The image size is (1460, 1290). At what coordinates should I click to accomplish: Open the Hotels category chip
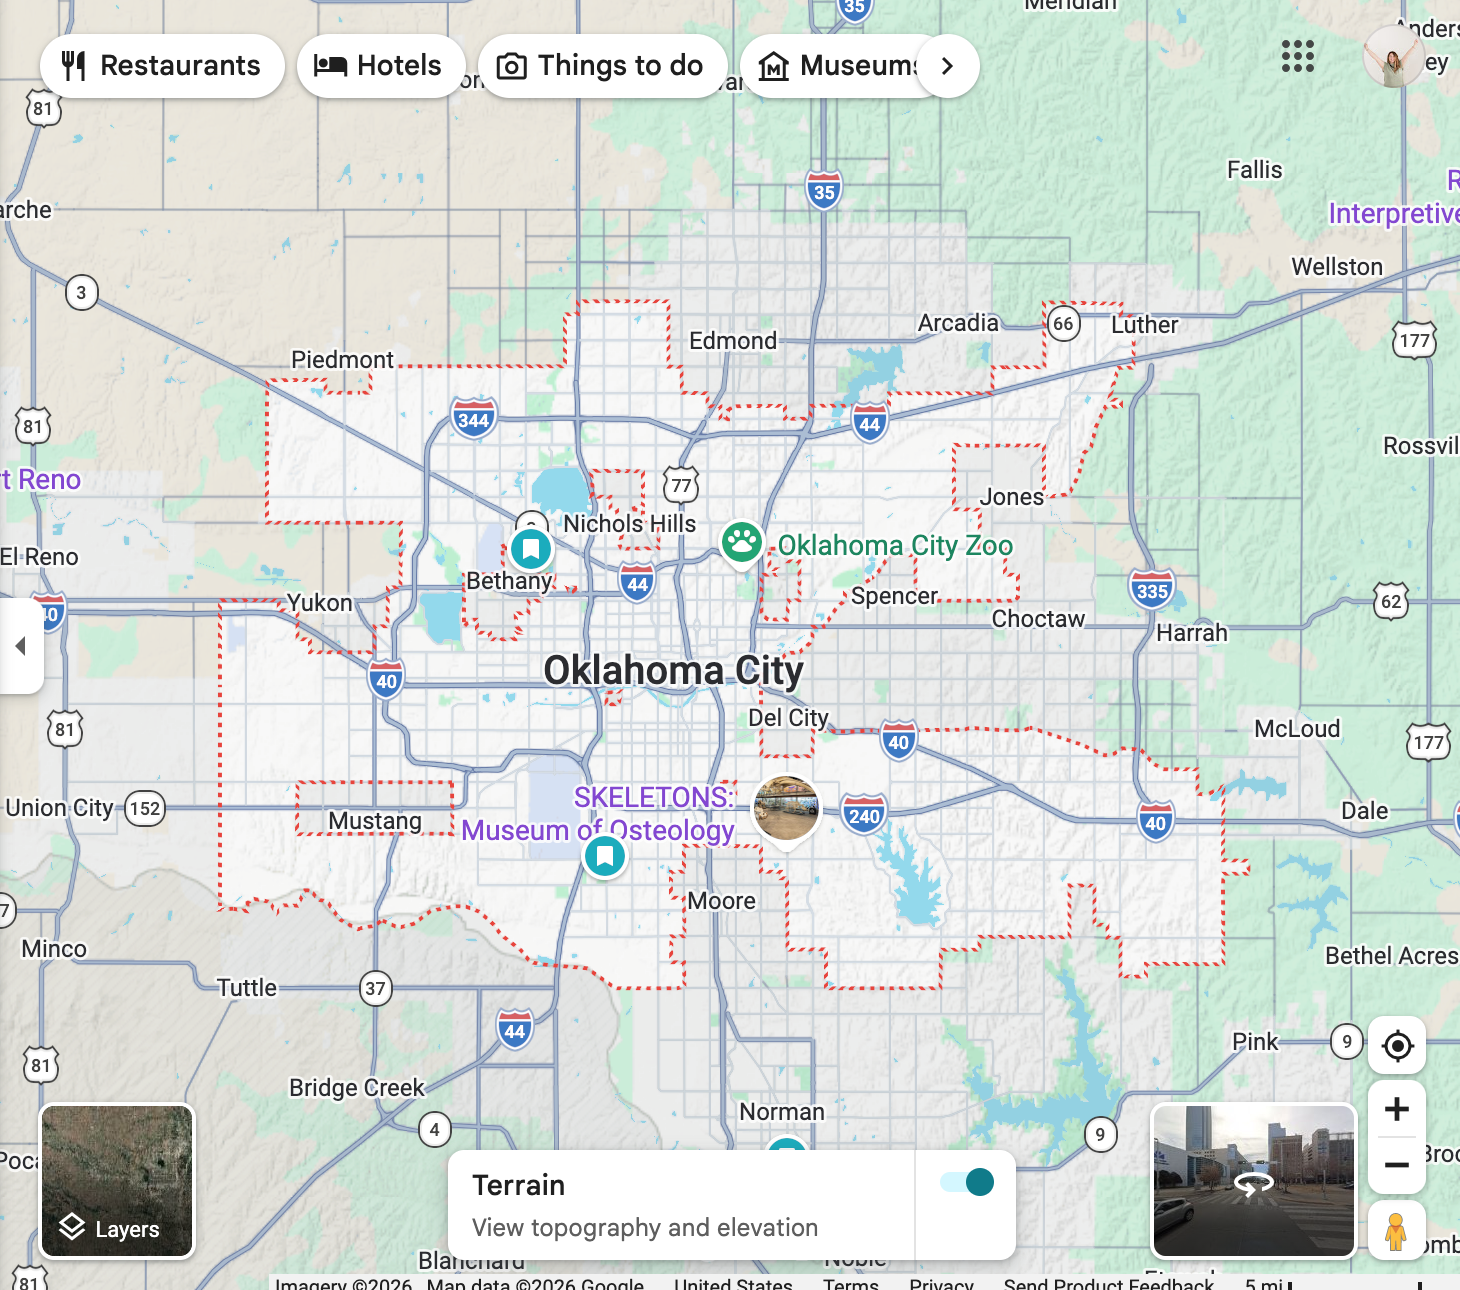(x=380, y=66)
